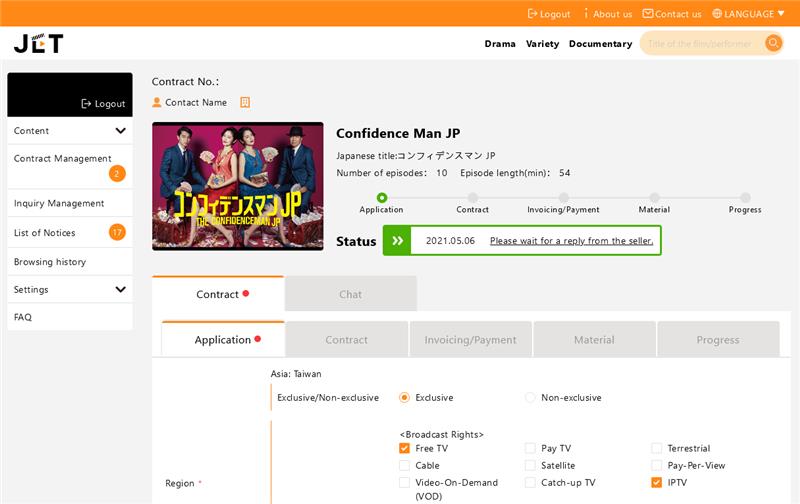Uncheck the Free TV checkbox
The width and height of the screenshot is (800, 504).
pos(405,449)
